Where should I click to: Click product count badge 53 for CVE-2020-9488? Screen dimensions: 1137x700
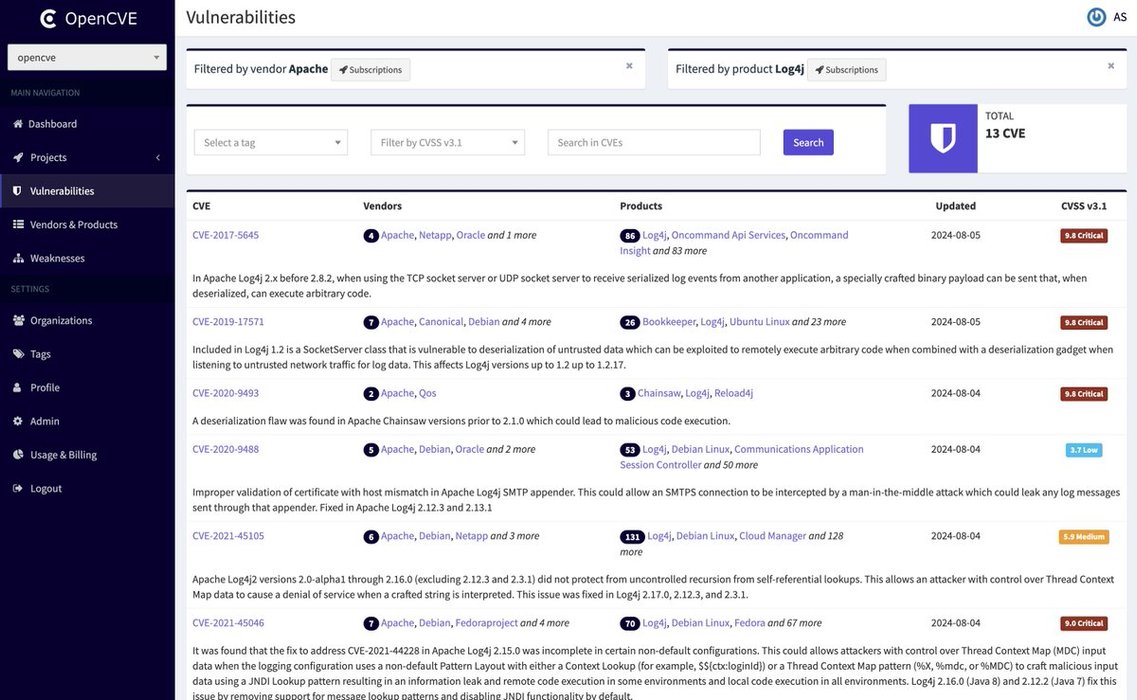(x=629, y=450)
